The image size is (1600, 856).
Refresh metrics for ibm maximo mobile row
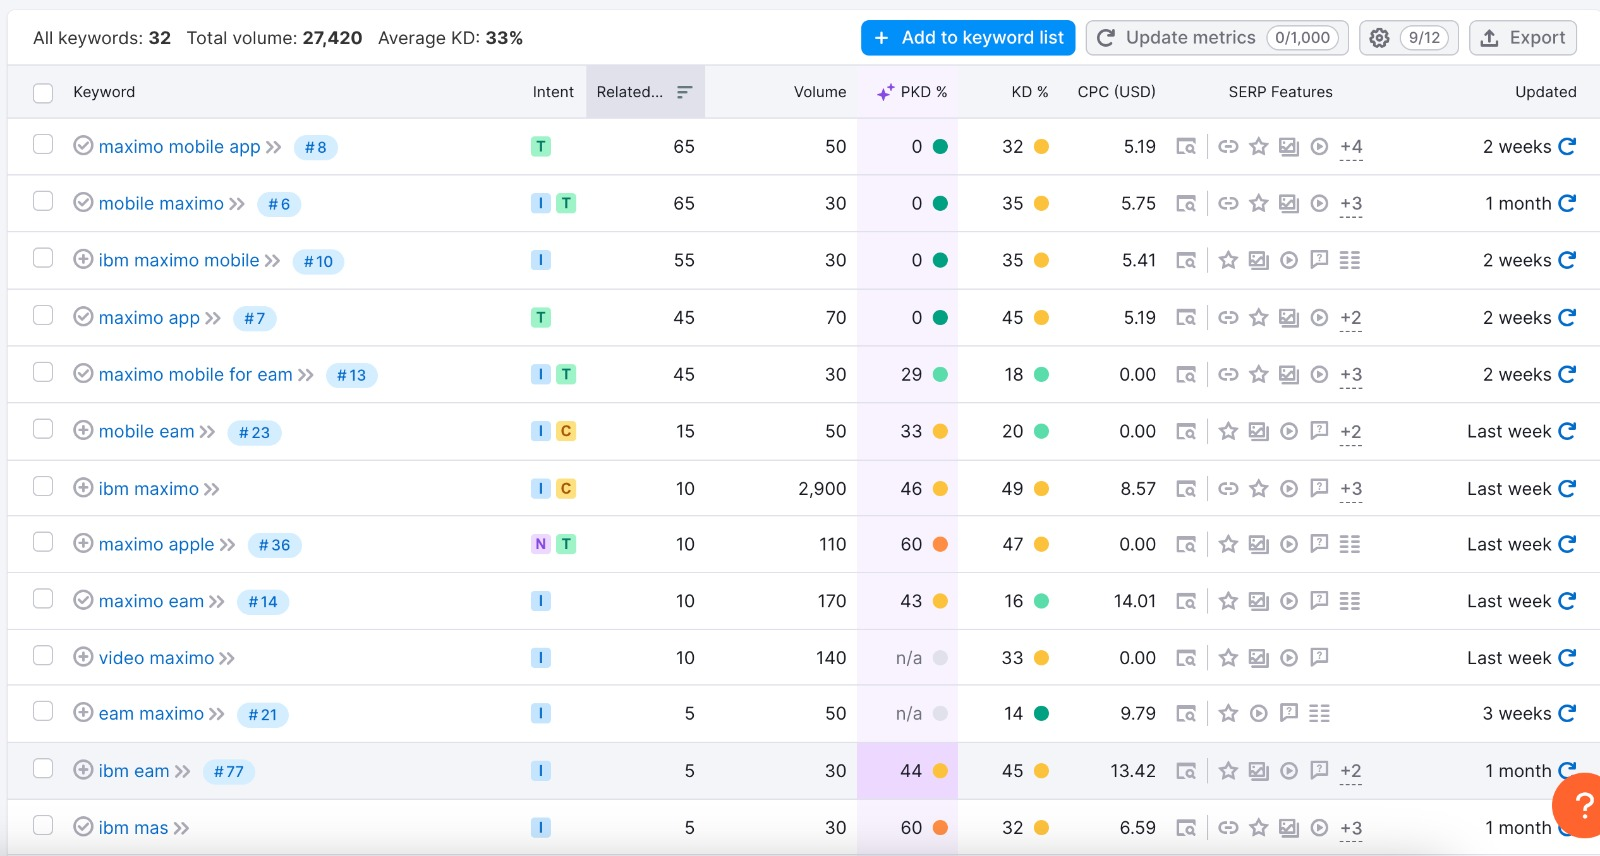[x=1567, y=260]
